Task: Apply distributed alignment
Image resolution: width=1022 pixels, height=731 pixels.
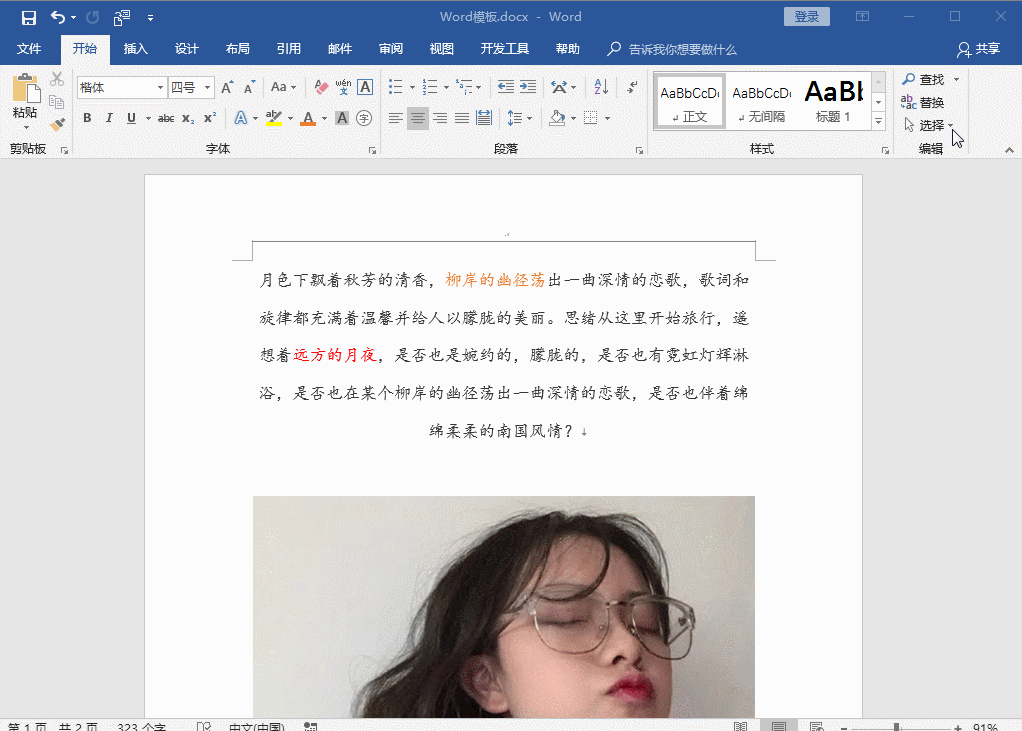Action: click(x=484, y=118)
